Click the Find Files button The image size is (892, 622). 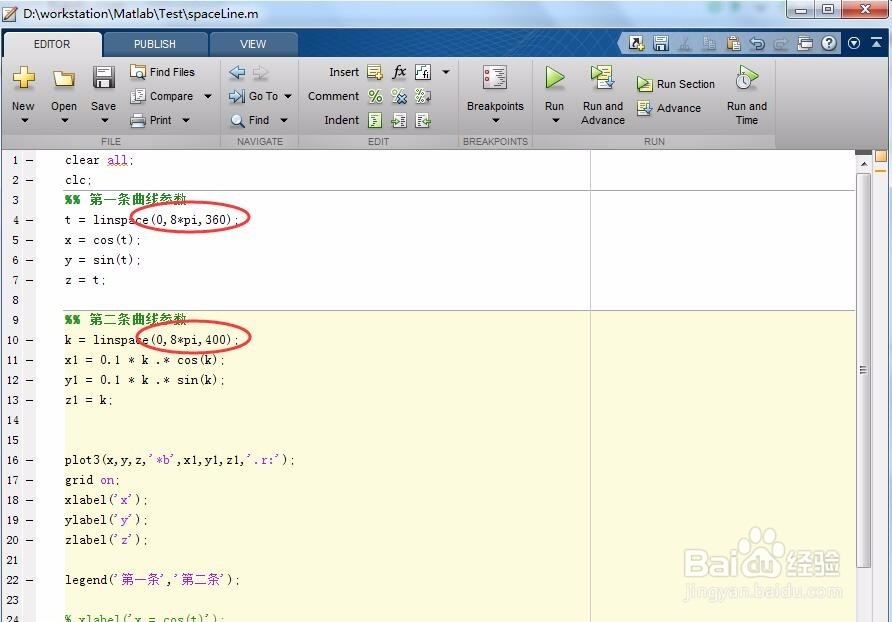click(163, 72)
